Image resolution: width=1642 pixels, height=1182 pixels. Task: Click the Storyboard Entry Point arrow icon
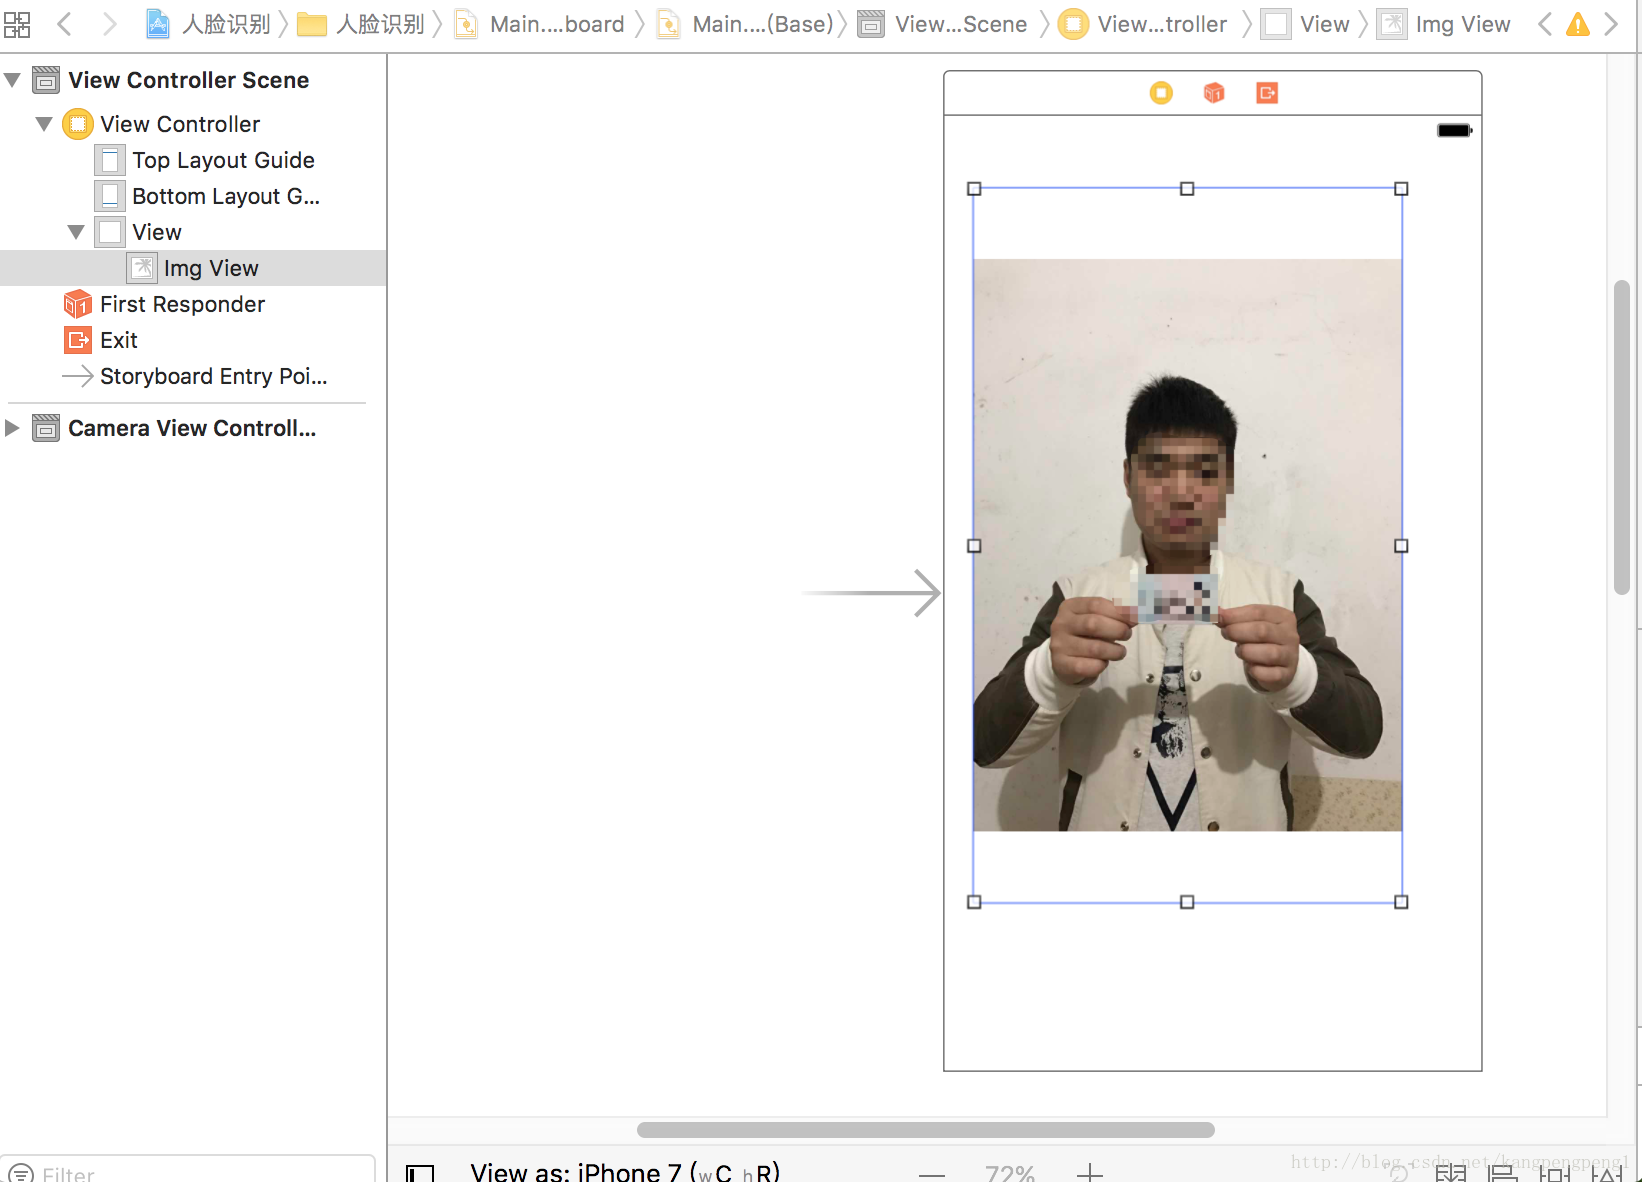78,376
